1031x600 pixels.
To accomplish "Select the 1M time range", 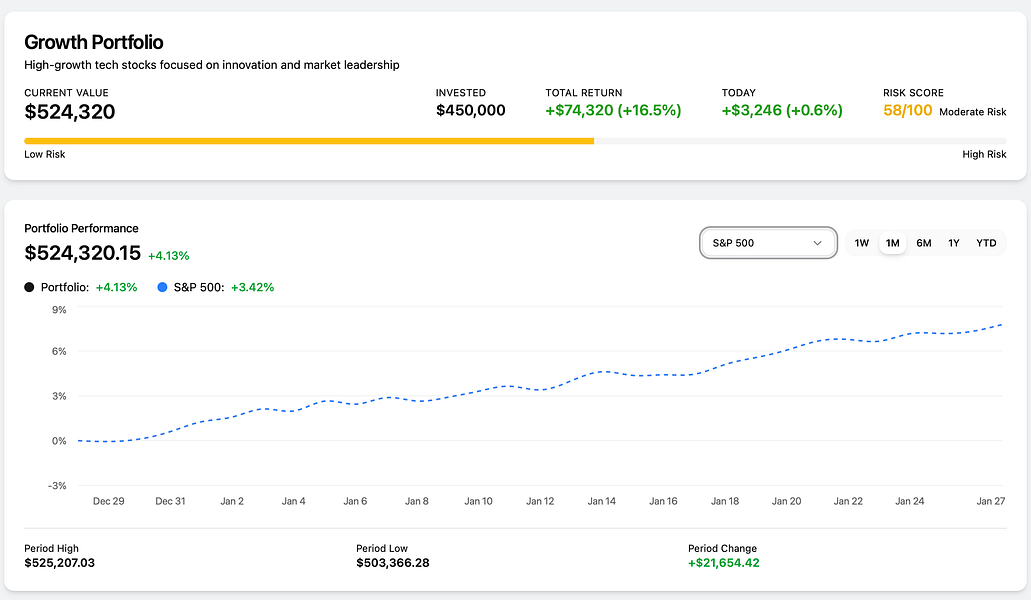I will pos(893,243).
